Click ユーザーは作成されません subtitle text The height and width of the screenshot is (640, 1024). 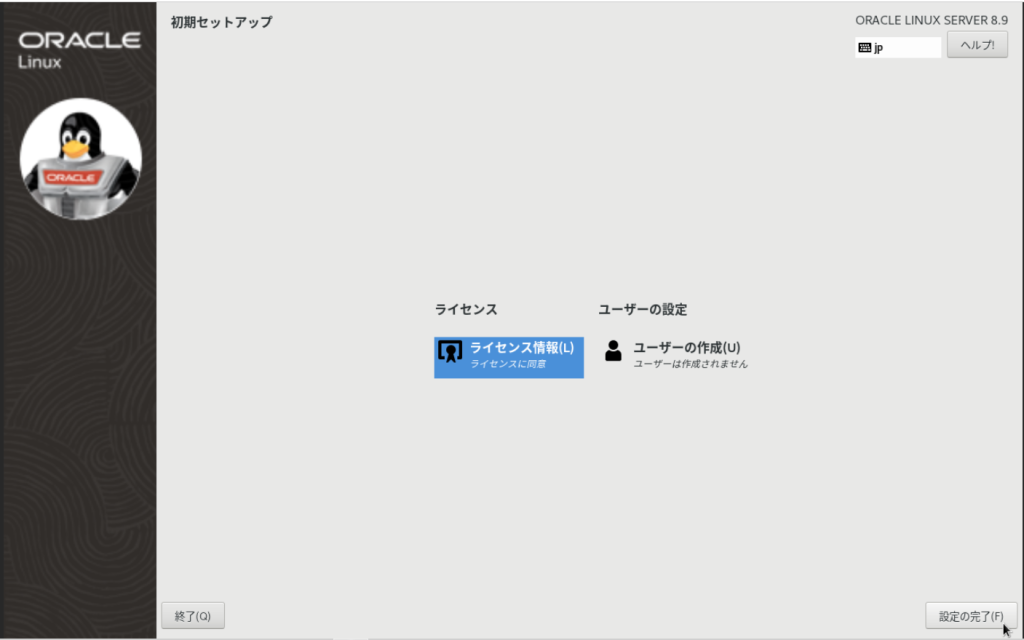point(693,364)
